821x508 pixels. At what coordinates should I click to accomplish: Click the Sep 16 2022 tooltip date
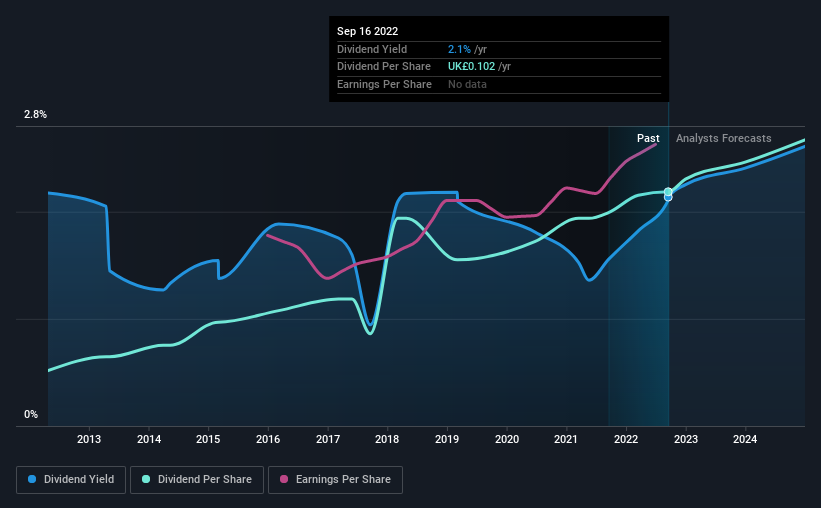point(368,31)
